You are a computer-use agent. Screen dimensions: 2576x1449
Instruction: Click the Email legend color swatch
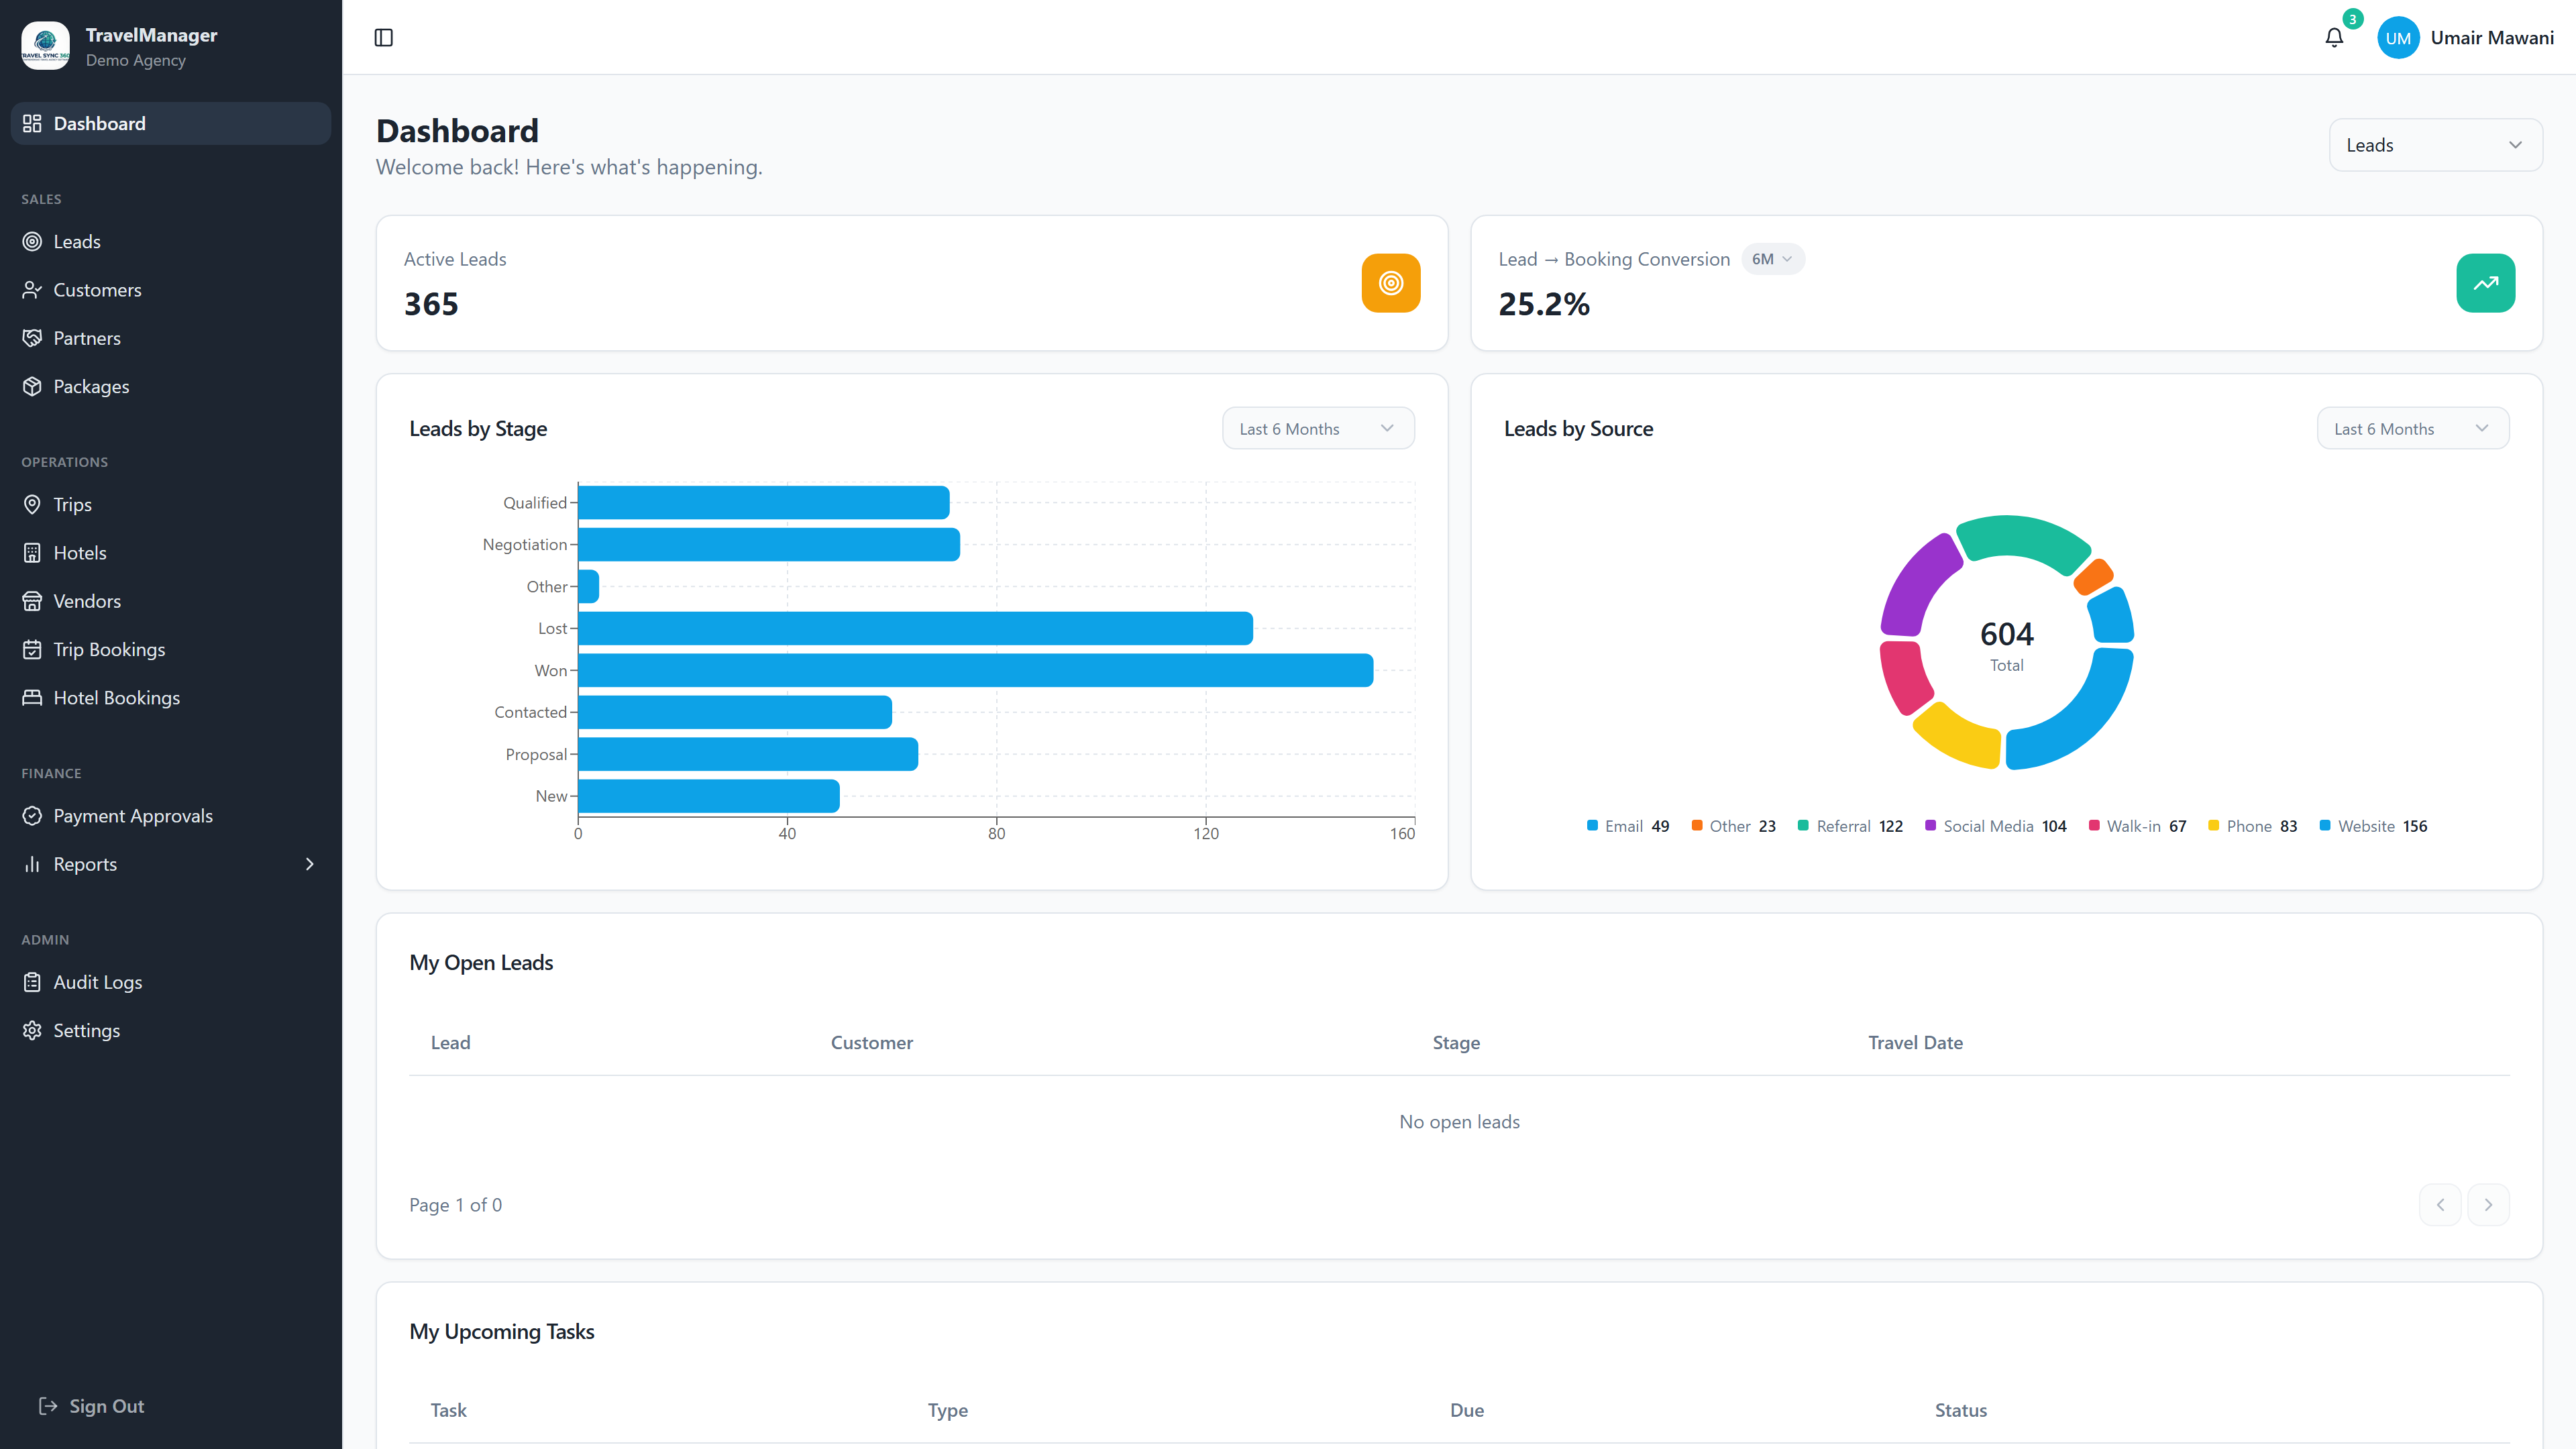tap(1592, 826)
